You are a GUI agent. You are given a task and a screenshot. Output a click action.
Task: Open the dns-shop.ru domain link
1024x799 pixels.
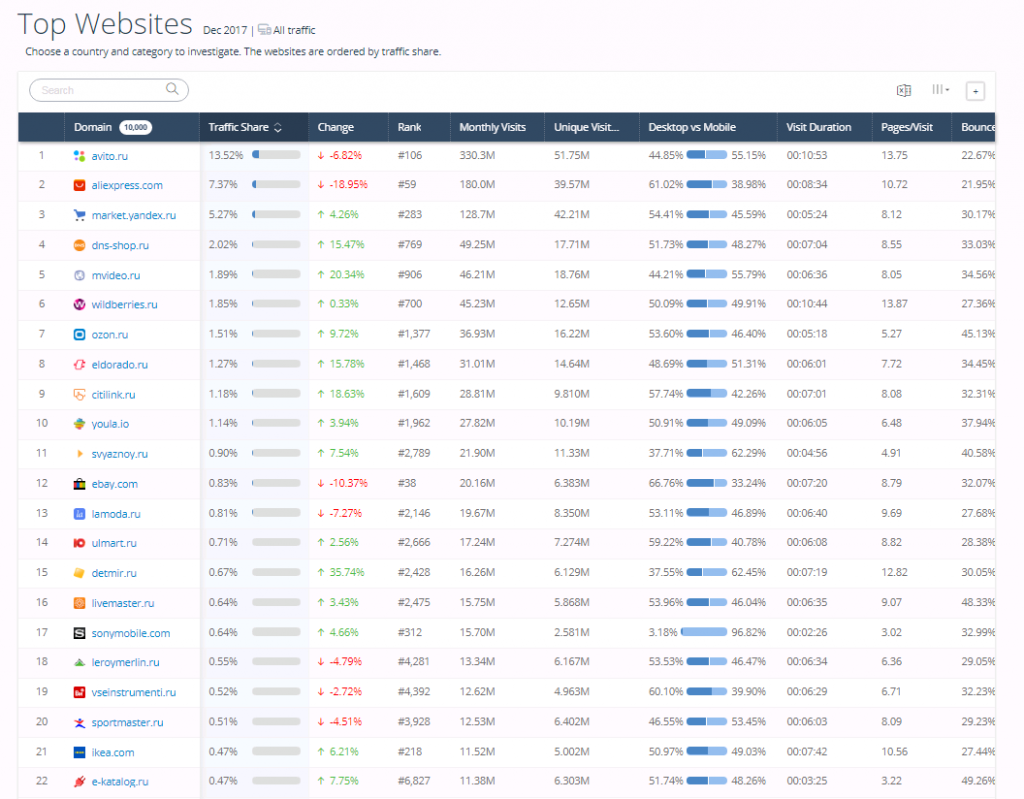coord(120,245)
